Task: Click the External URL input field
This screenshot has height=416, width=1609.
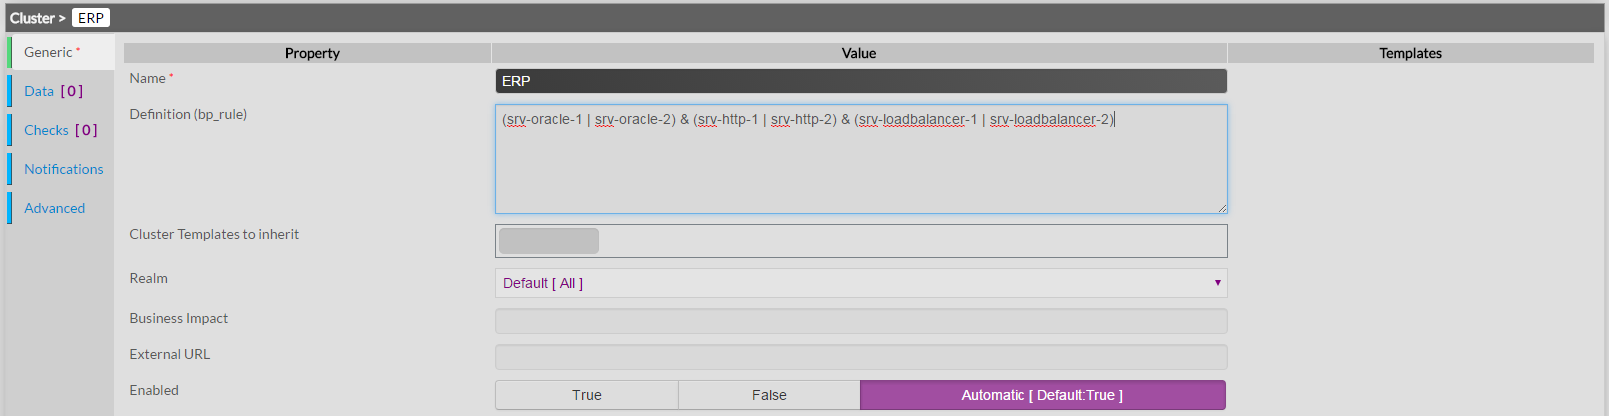Action: point(860,357)
